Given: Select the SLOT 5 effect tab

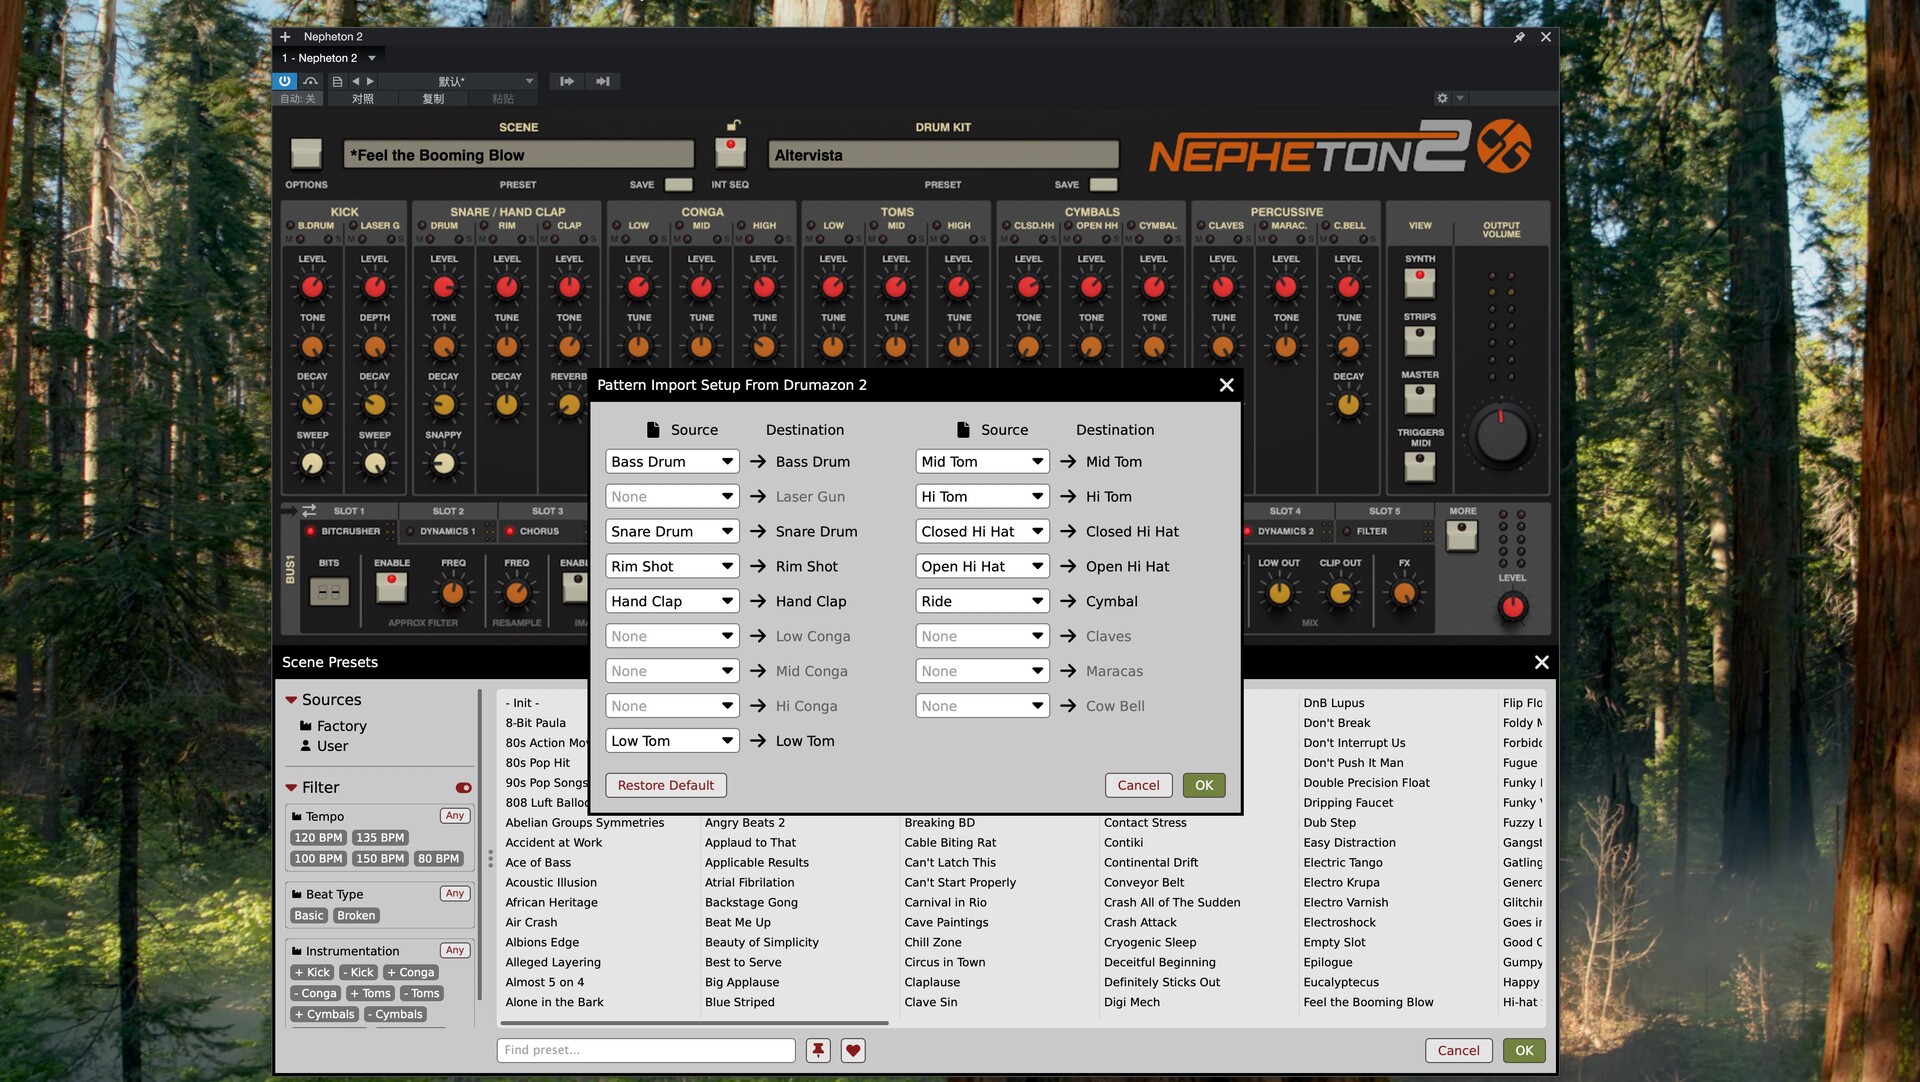Looking at the screenshot, I should (x=1384, y=511).
